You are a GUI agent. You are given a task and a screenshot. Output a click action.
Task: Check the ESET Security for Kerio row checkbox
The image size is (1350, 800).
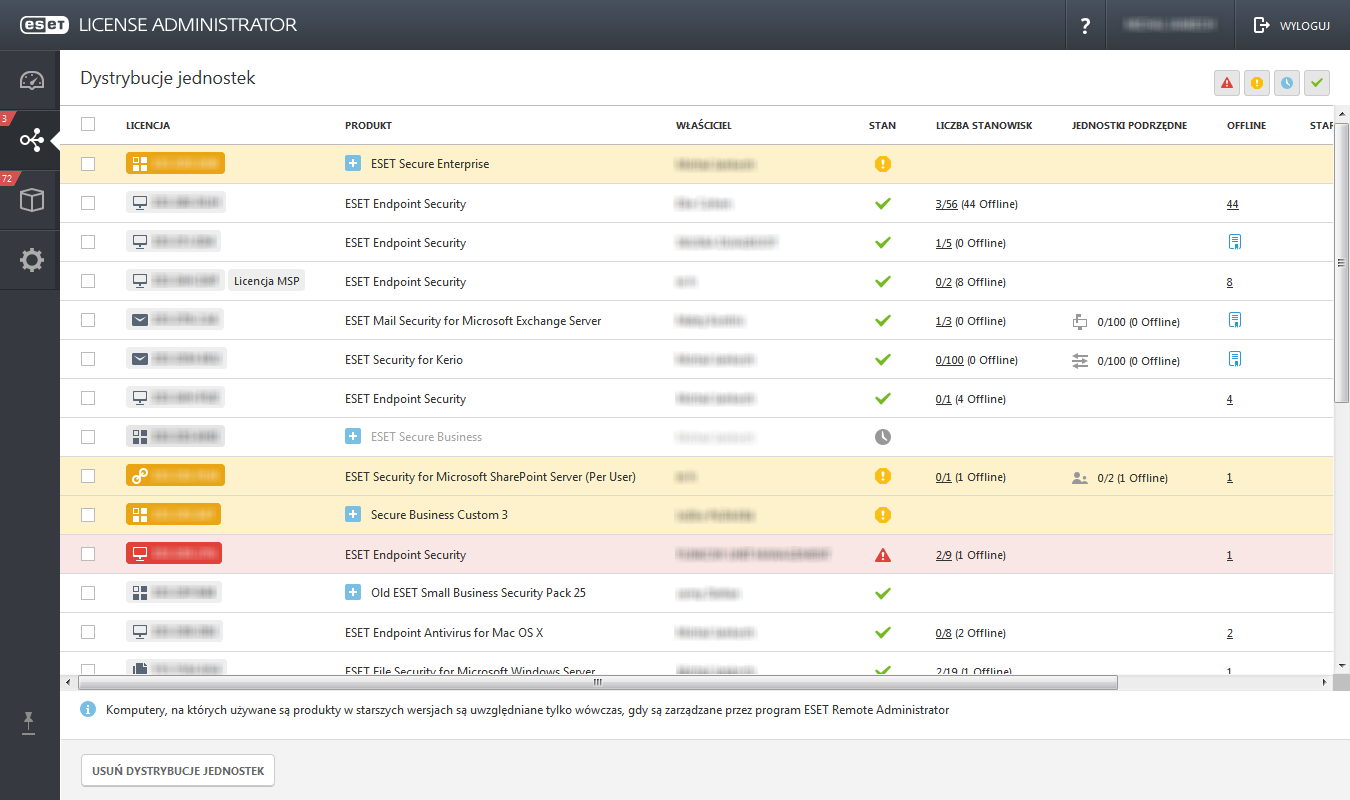pyautogui.click(x=88, y=359)
